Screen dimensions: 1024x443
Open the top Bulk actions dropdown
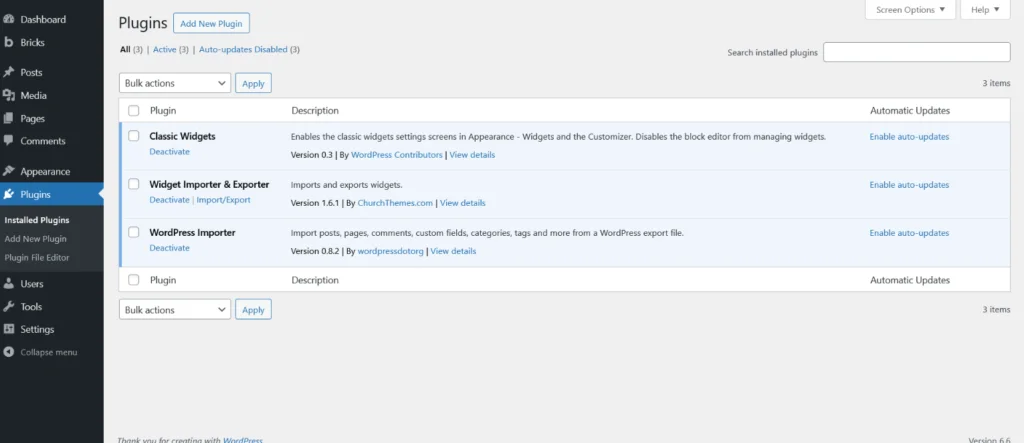(175, 83)
